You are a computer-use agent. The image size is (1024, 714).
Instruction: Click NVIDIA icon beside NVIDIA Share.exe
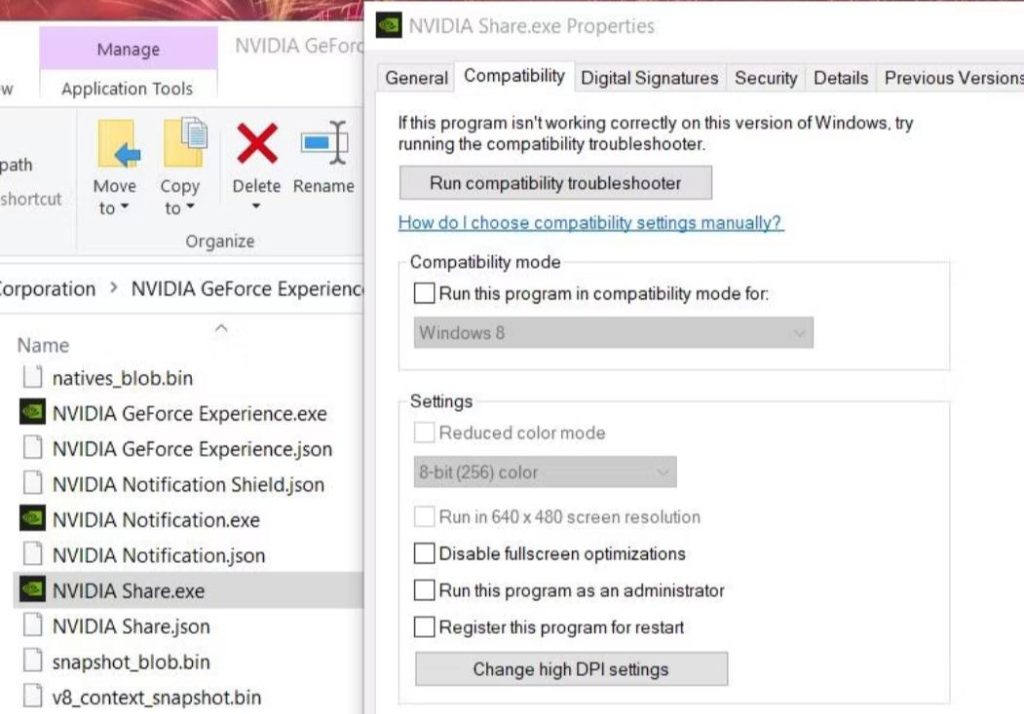[32, 589]
